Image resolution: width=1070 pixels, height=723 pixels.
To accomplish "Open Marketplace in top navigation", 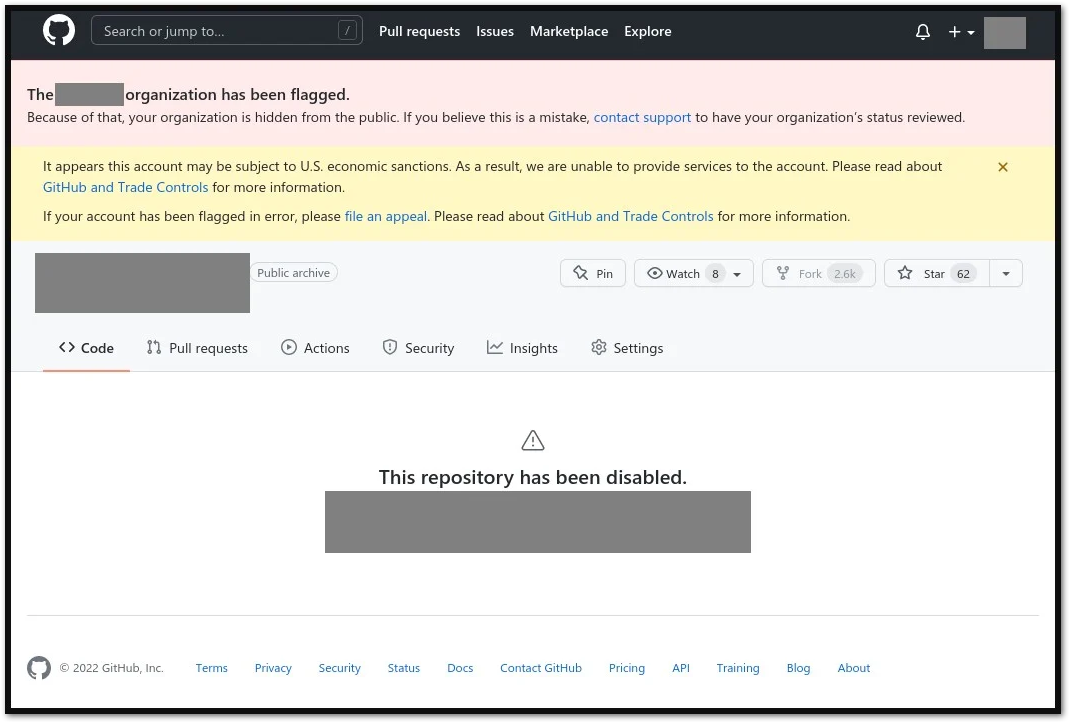I will [569, 31].
